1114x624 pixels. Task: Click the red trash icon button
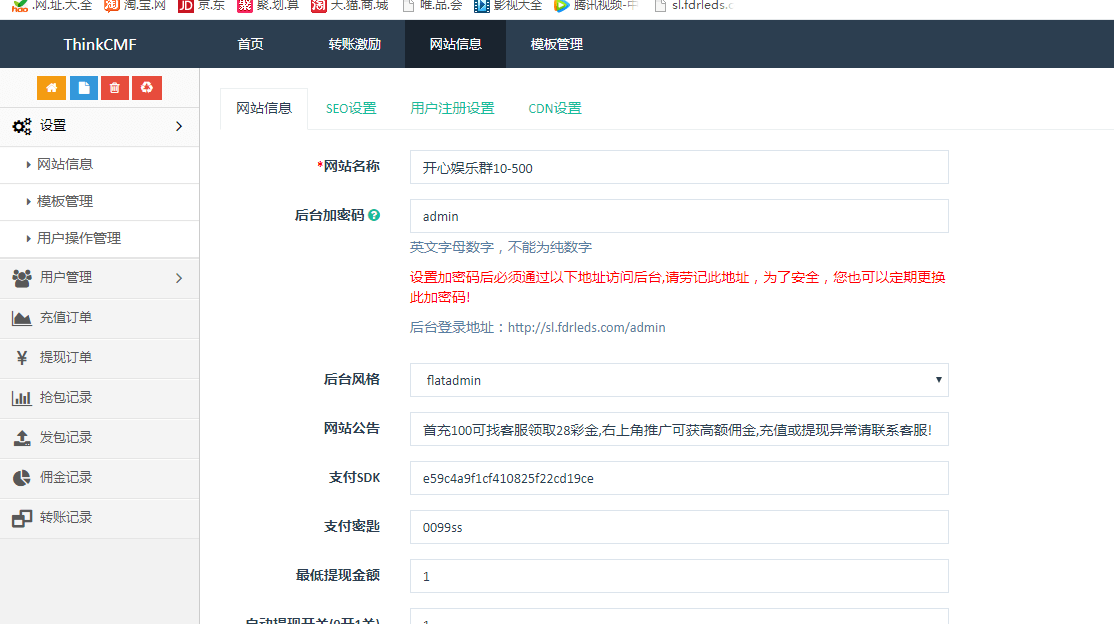coord(115,88)
